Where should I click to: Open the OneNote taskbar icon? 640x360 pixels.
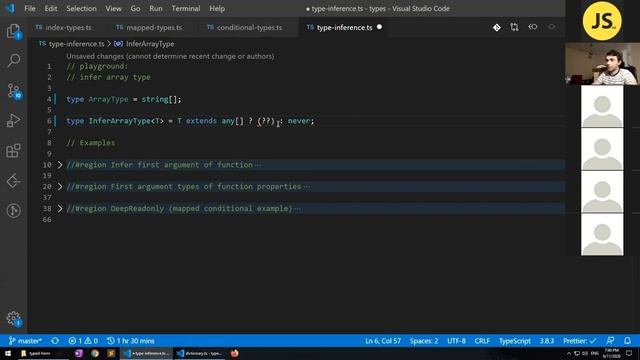pyautogui.click(x=79, y=353)
